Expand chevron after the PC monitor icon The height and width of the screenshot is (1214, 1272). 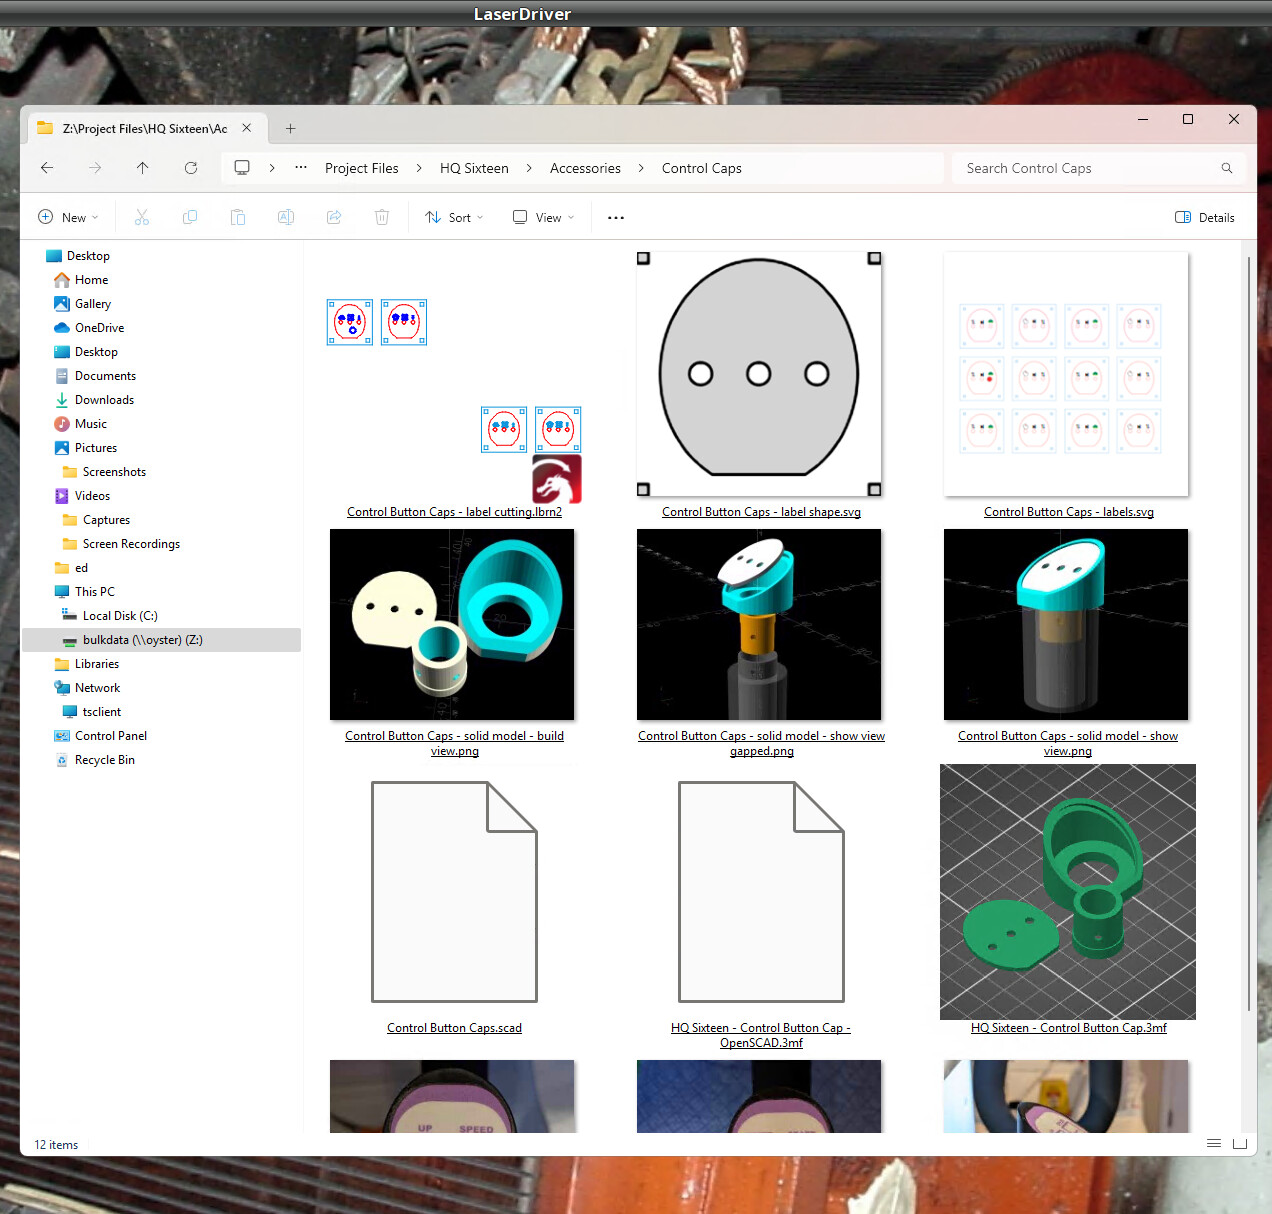[x=272, y=168]
